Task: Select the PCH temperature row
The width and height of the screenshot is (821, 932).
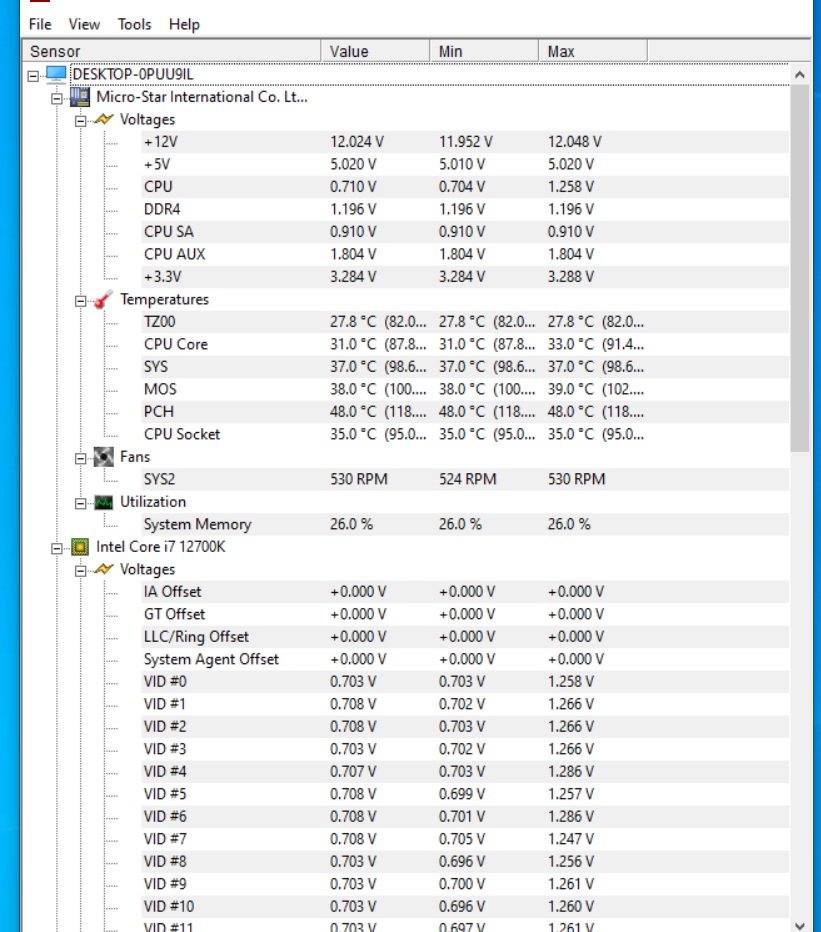Action: click(x=465, y=412)
